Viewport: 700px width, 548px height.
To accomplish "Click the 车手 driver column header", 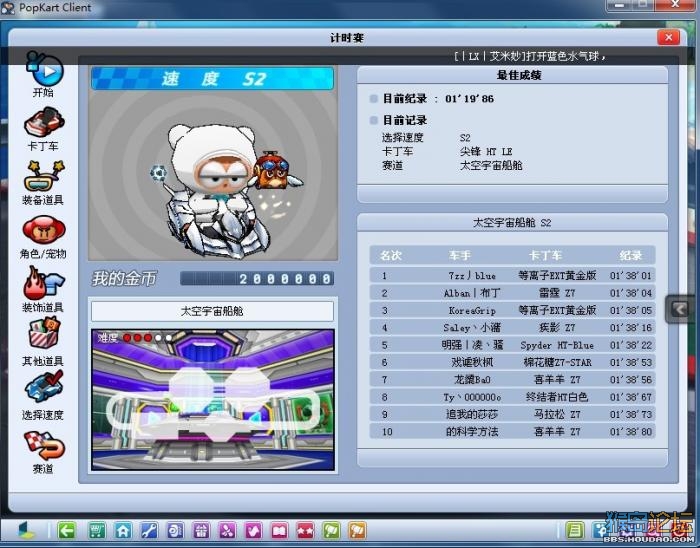I will coord(460,255).
